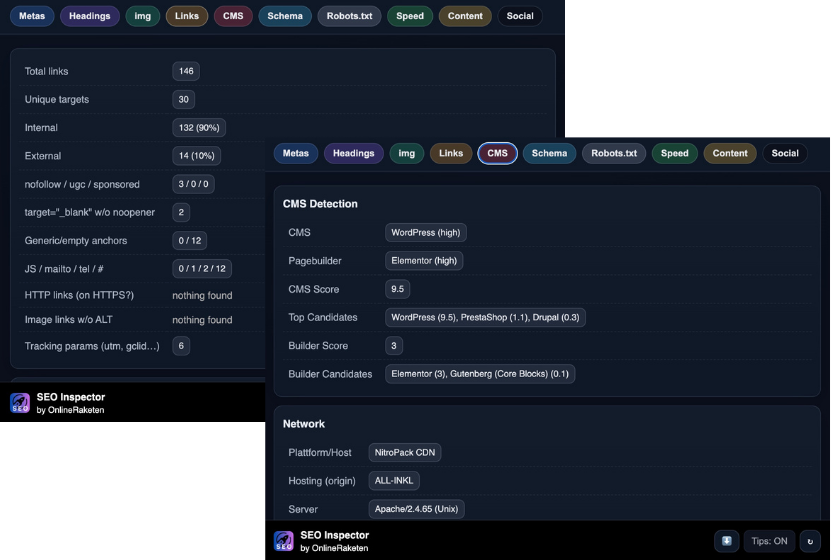This screenshot has width=831, height=560.
Task: Click the Image links w/o ALT label
Action: [x=68, y=319]
